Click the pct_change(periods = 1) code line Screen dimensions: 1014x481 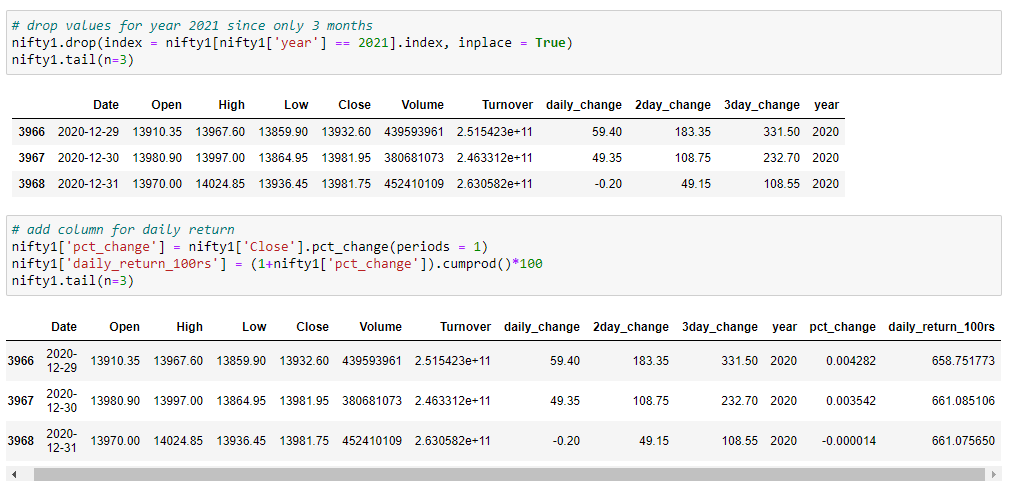(250, 247)
